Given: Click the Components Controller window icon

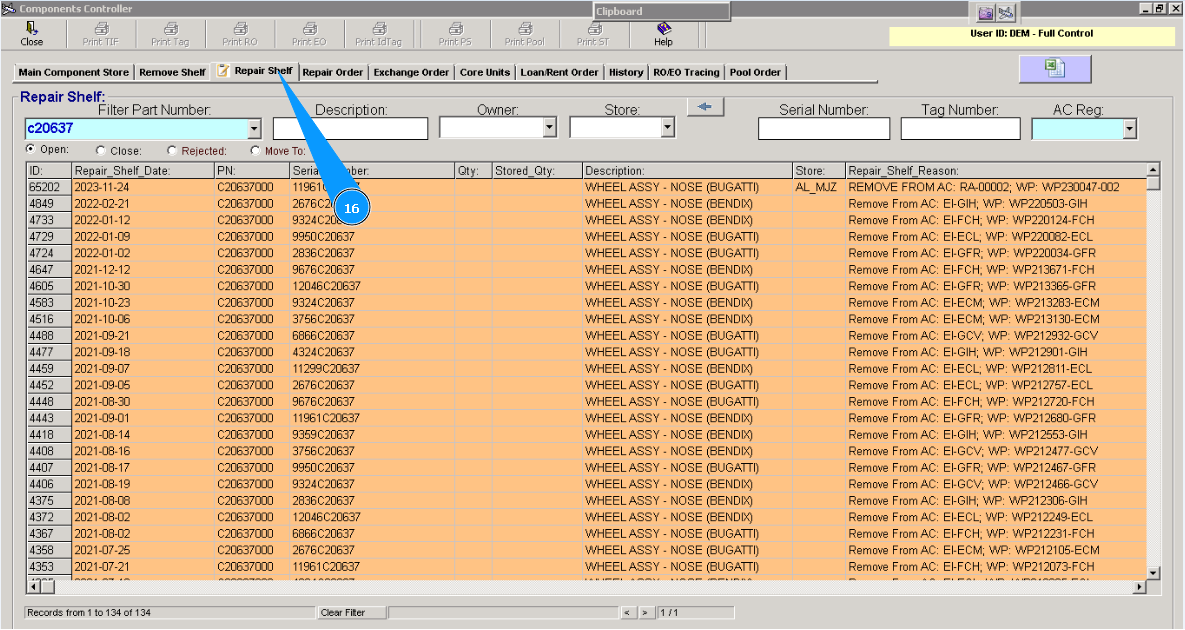Looking at the screenshot, I should coord(8,8).
